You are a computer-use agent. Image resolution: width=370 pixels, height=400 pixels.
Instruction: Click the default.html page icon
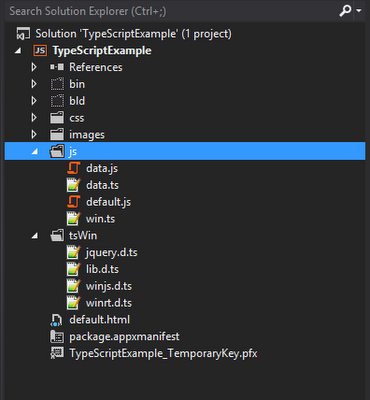56,320
